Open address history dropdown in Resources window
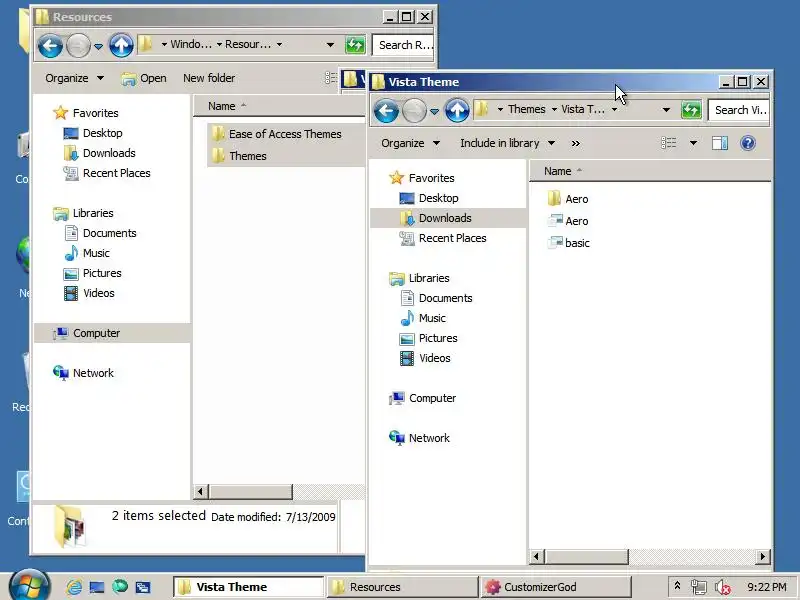This screenshot has height=600, width=800. click(330, 45)
